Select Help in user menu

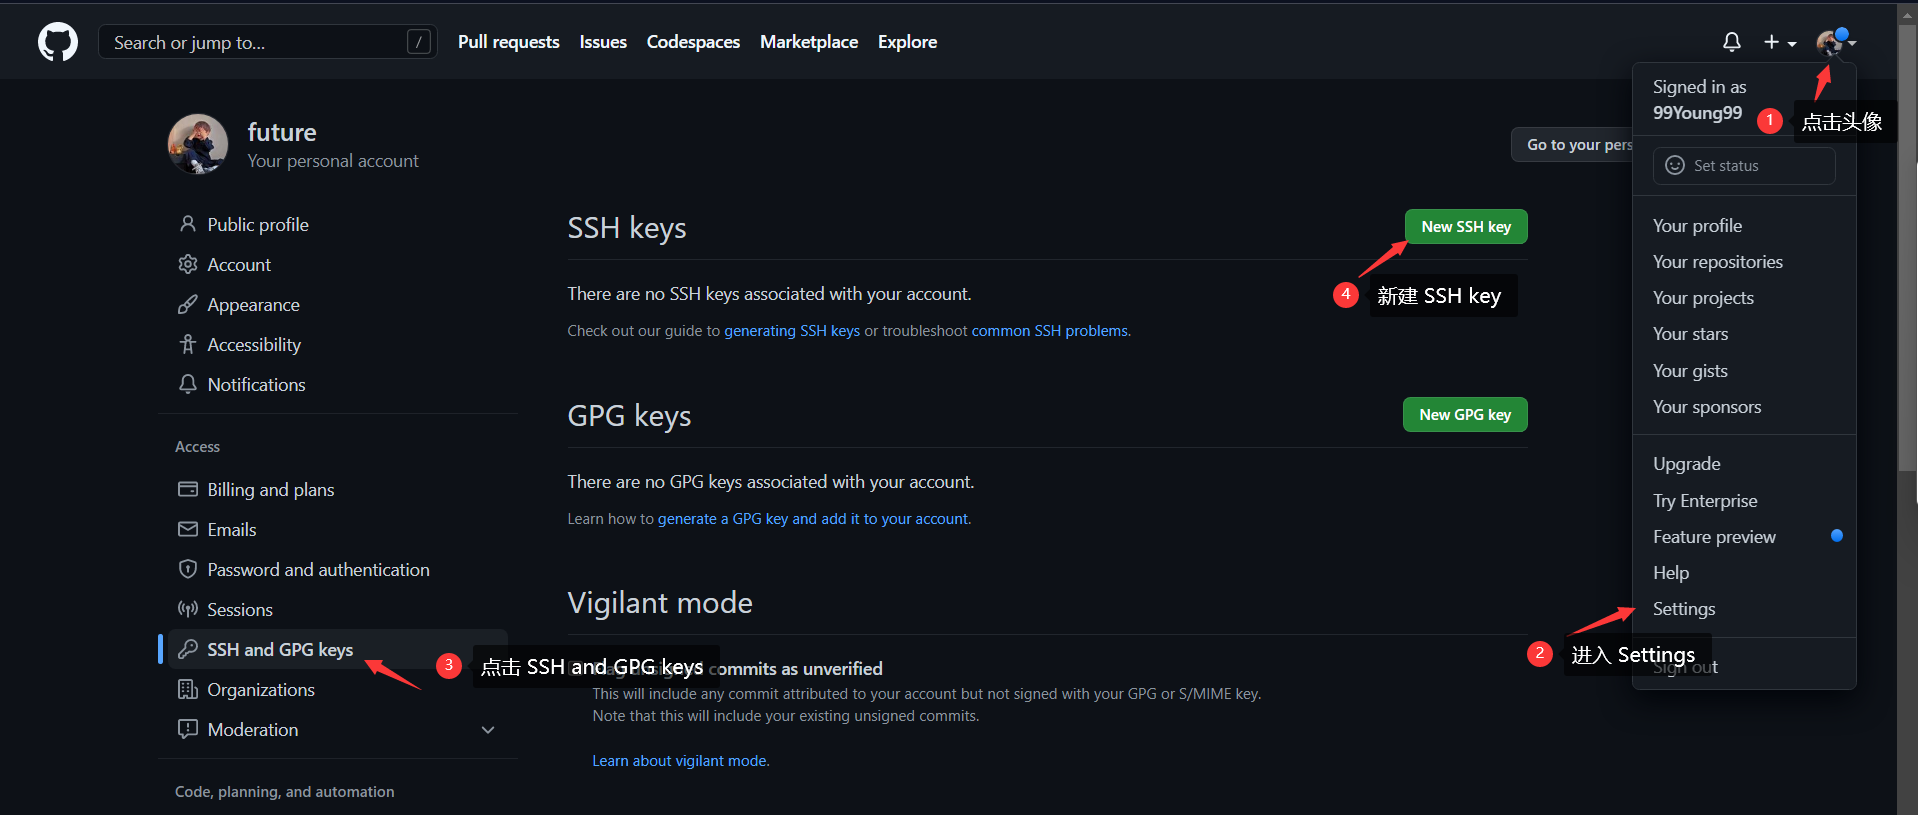pos(1671,573)
